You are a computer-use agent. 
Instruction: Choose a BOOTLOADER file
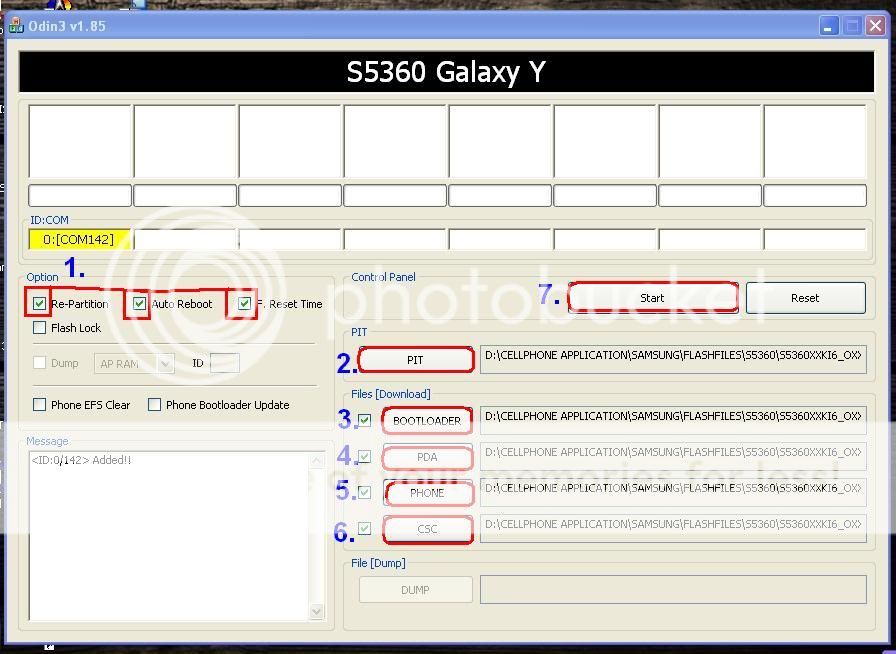tap(427, 421)
